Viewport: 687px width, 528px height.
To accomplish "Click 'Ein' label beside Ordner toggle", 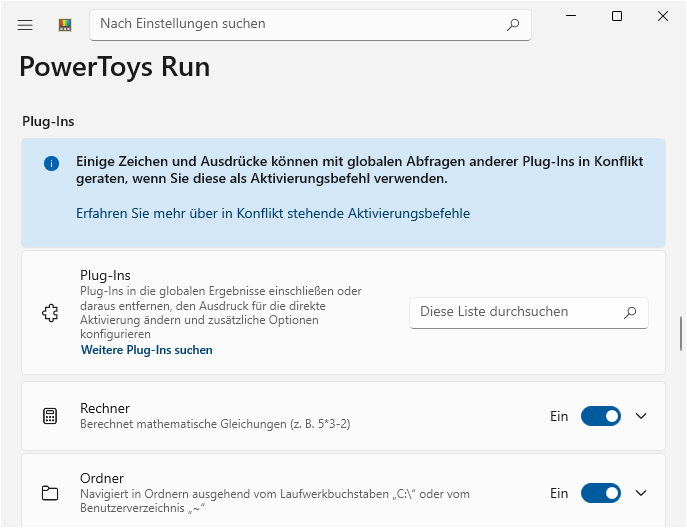I will pyautogui.click(x=559, y=493).
